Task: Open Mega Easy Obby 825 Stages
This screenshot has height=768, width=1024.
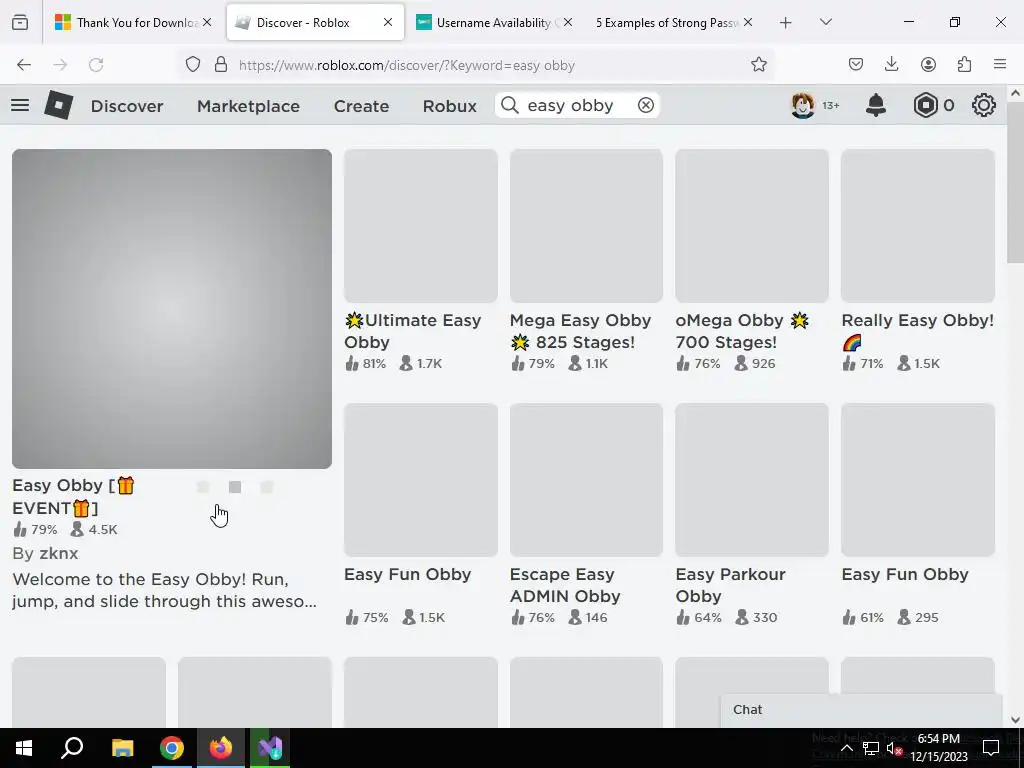Action: point(581,331)
